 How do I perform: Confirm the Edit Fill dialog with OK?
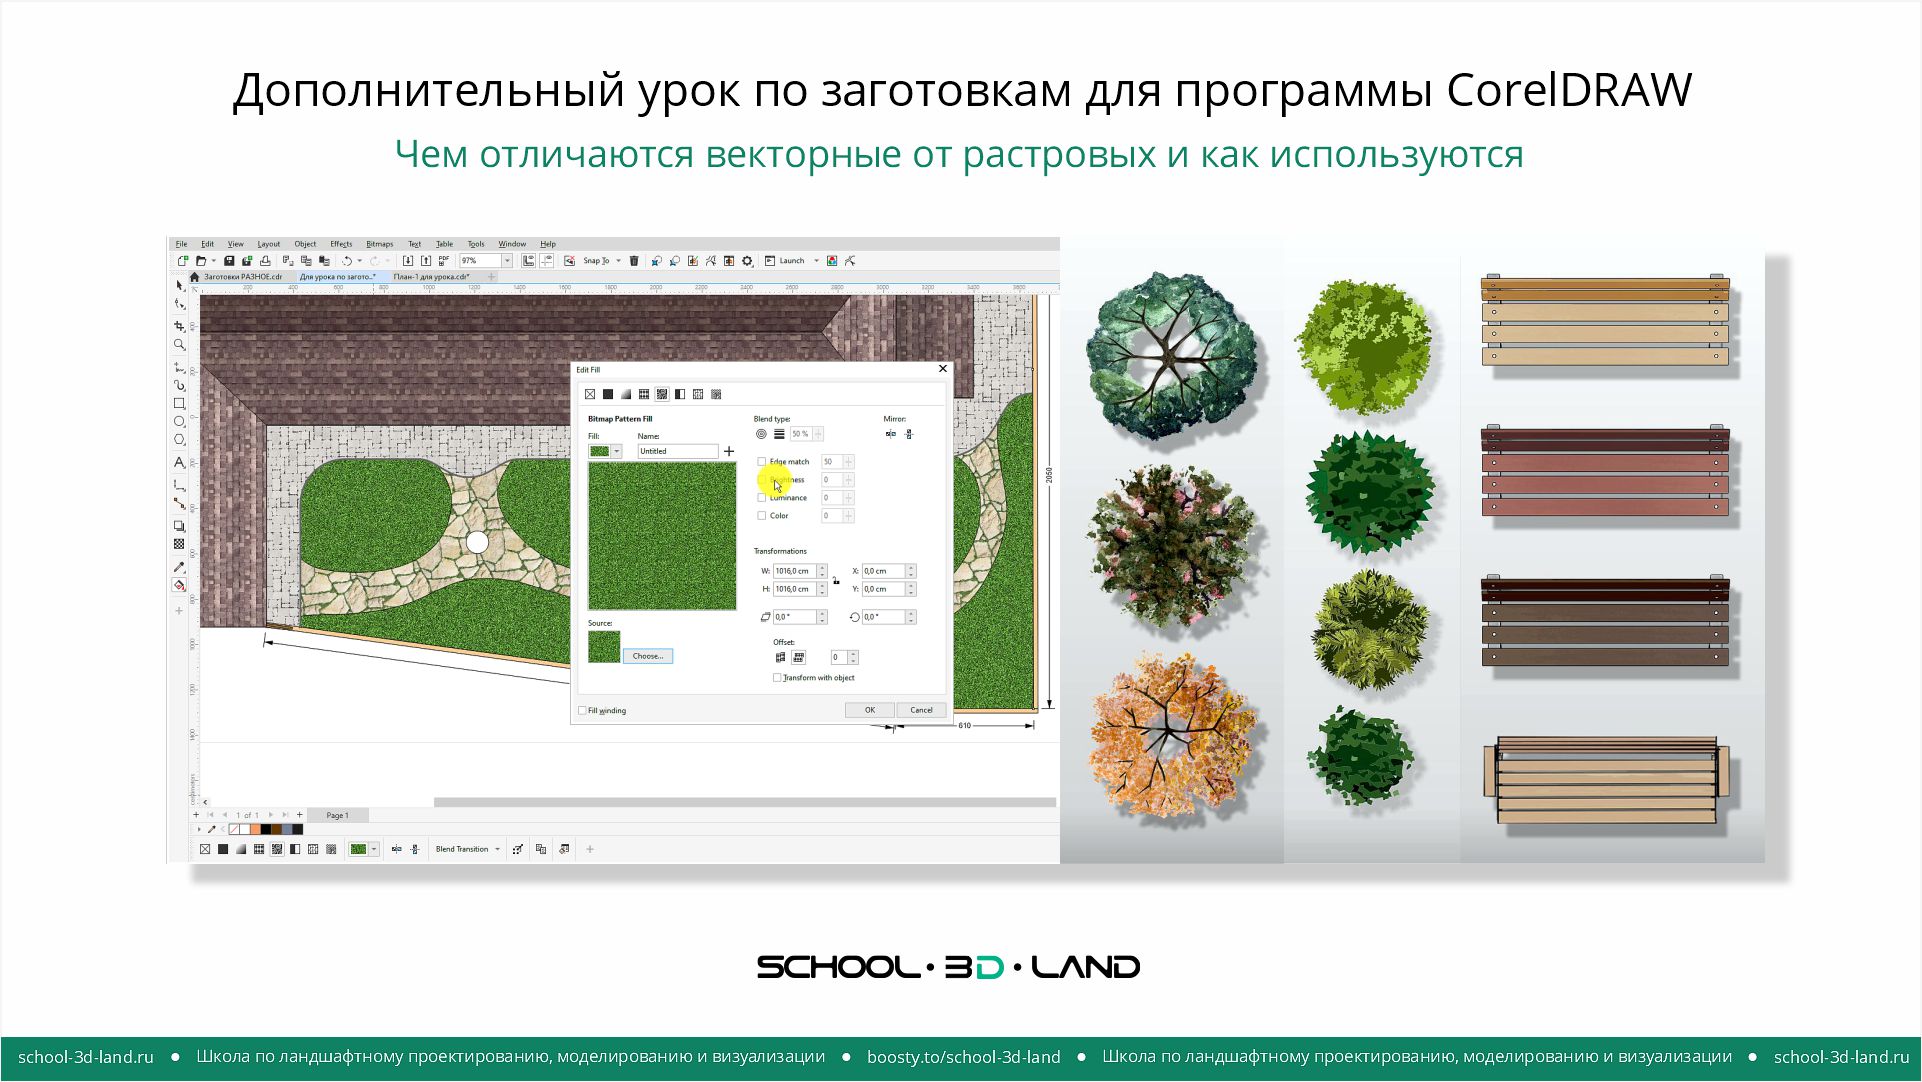869,709
